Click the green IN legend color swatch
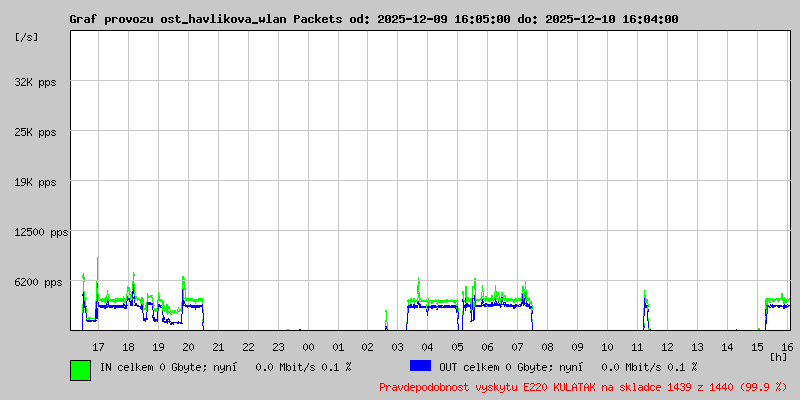The height and width of the screenshot is (400, 800). pos(81,370)
